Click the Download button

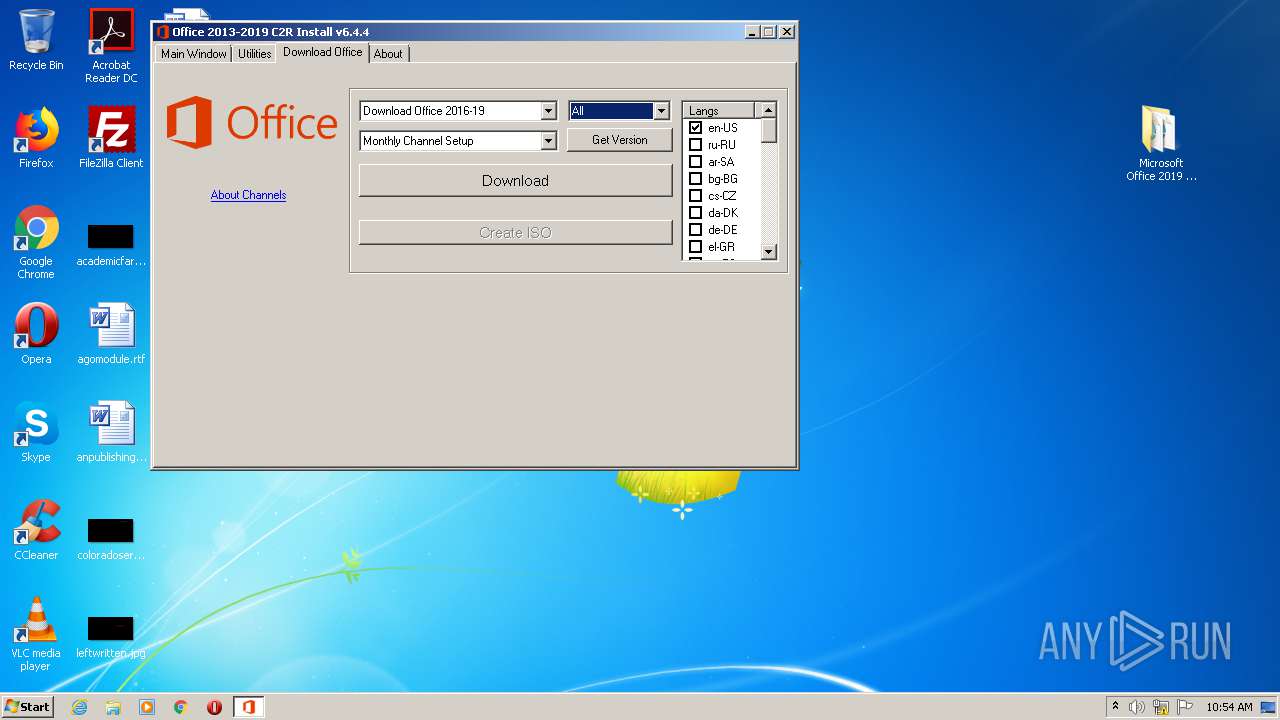click(515, 181)
